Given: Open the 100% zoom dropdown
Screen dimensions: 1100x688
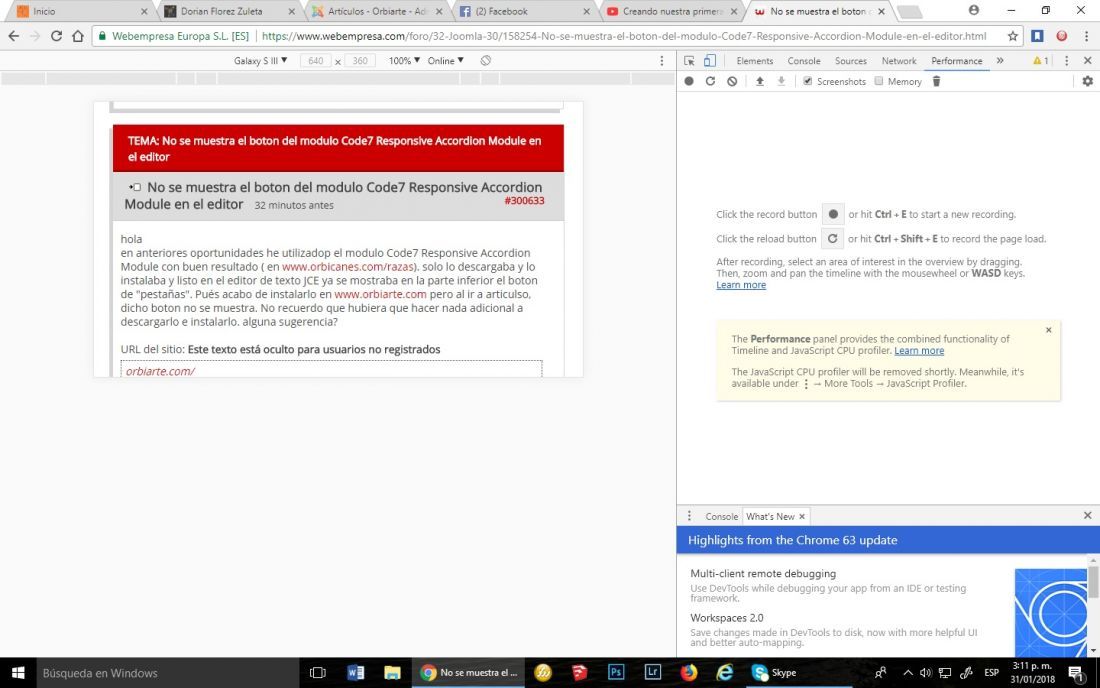Looking at the screenshot, I should point(404,60).
